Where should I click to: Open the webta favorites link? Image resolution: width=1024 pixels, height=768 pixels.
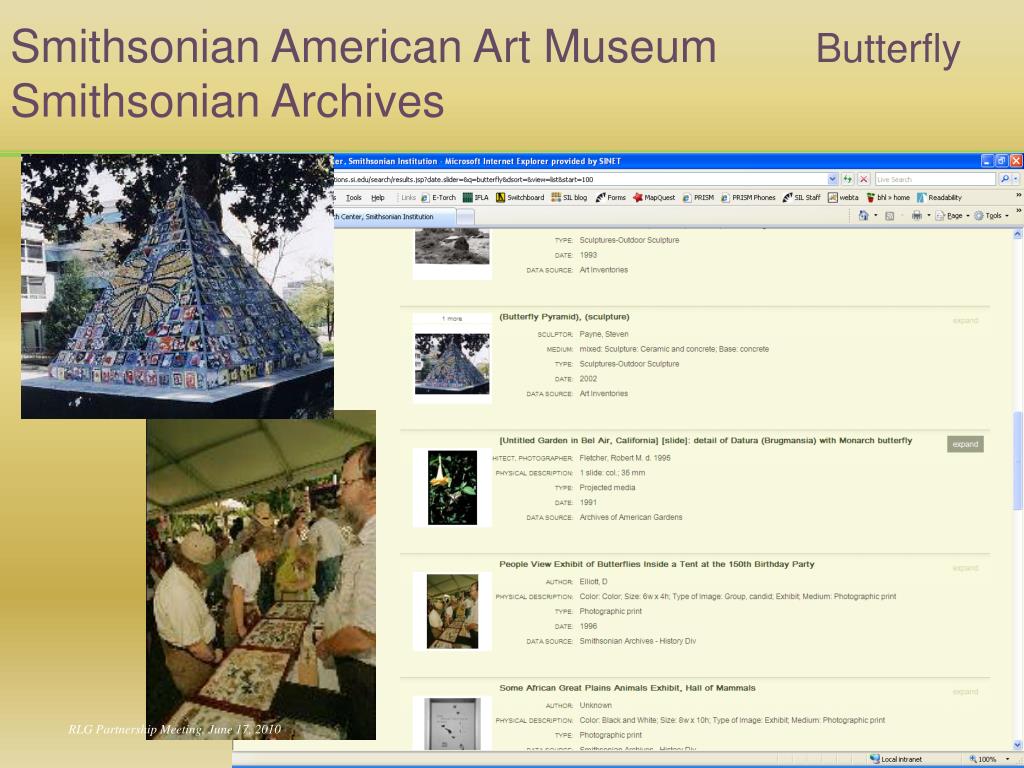click(x=843, y=197)
